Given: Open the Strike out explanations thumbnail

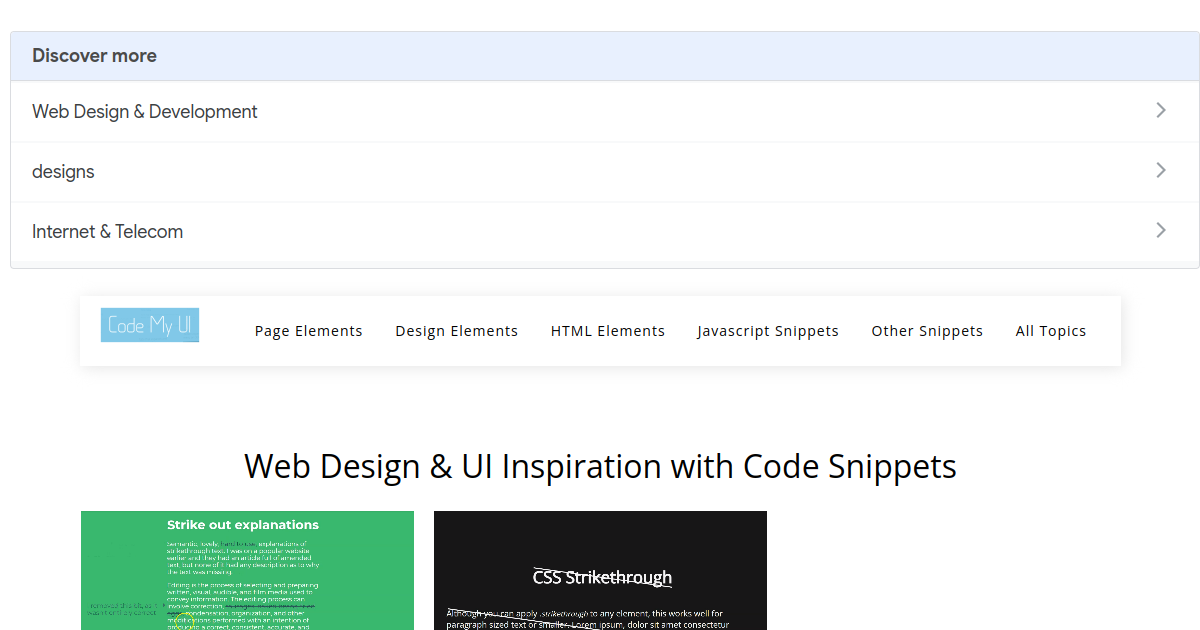Looking at the screenshot, I should pos(247,571).
